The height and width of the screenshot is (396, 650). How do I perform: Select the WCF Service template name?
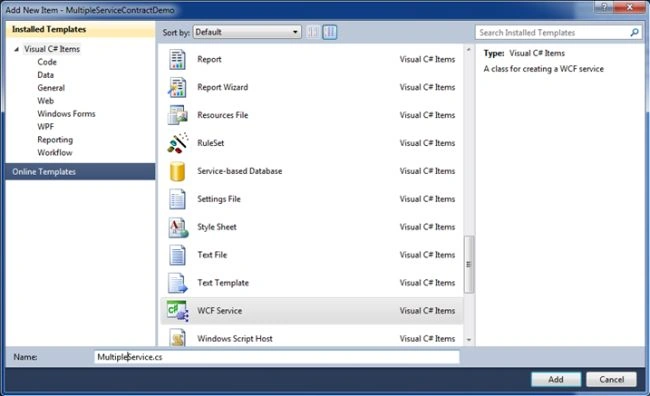[x=220, y=311]
